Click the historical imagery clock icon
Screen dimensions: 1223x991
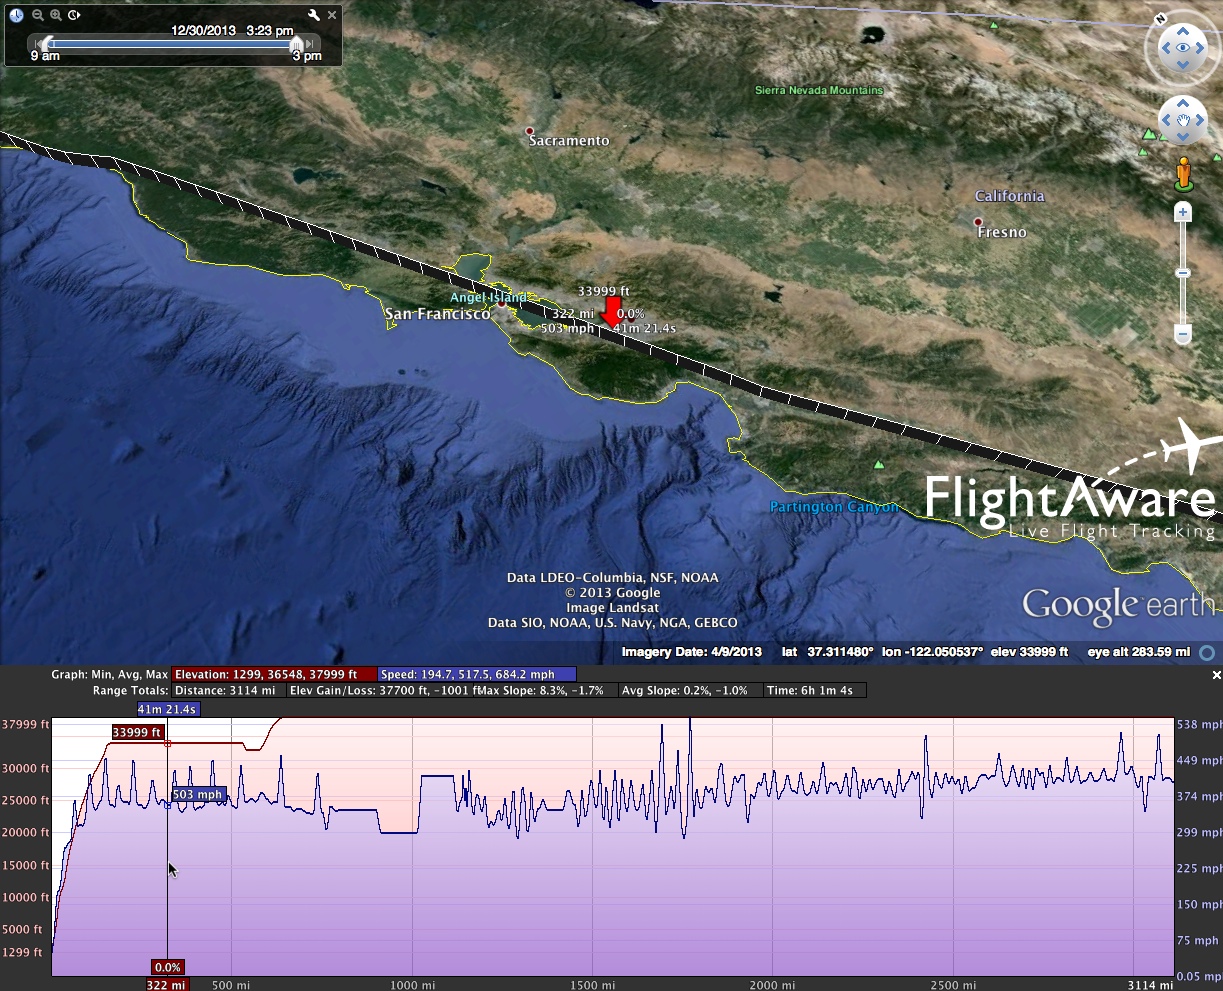(x=16, y=15)
